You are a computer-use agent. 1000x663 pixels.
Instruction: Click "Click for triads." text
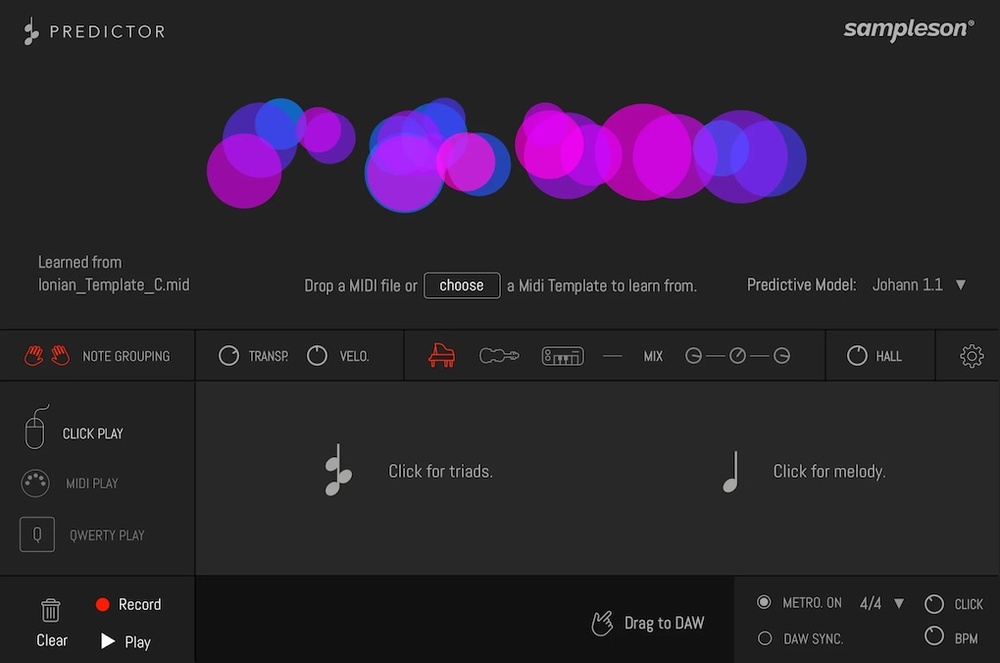point(440,471)
